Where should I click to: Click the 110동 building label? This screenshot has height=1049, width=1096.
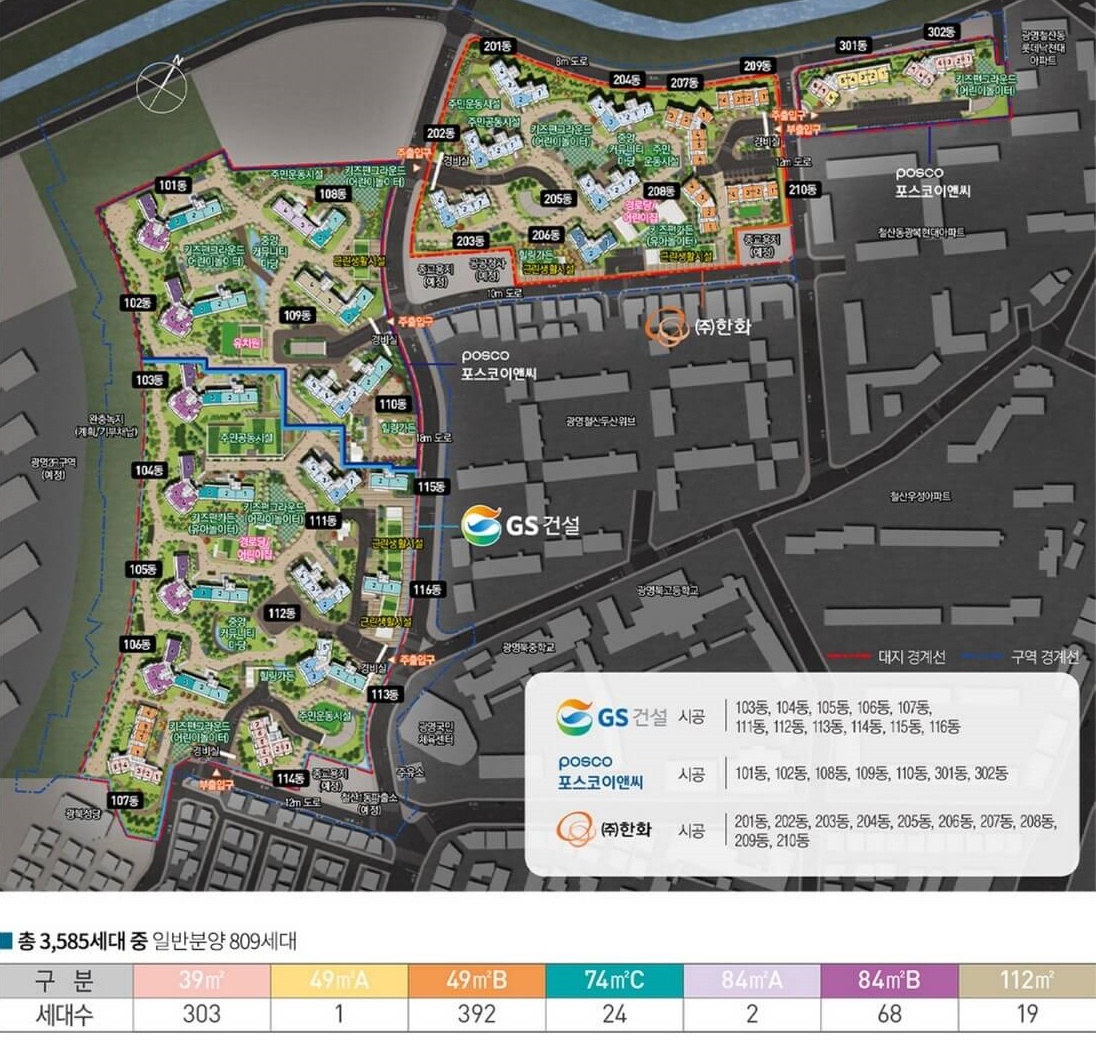click(394, 404)
